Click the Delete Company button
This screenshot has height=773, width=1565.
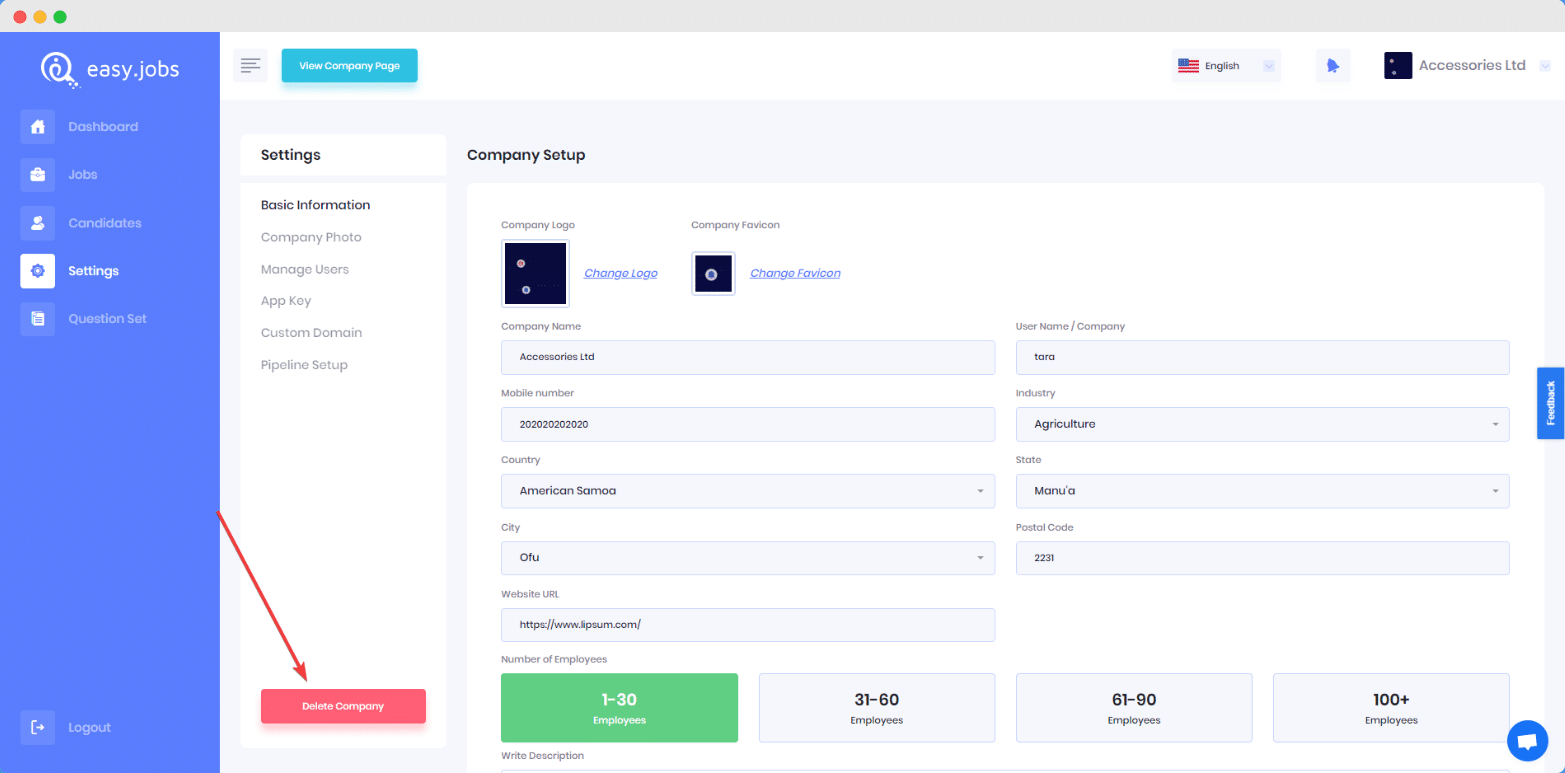click(x=343, y=706)
